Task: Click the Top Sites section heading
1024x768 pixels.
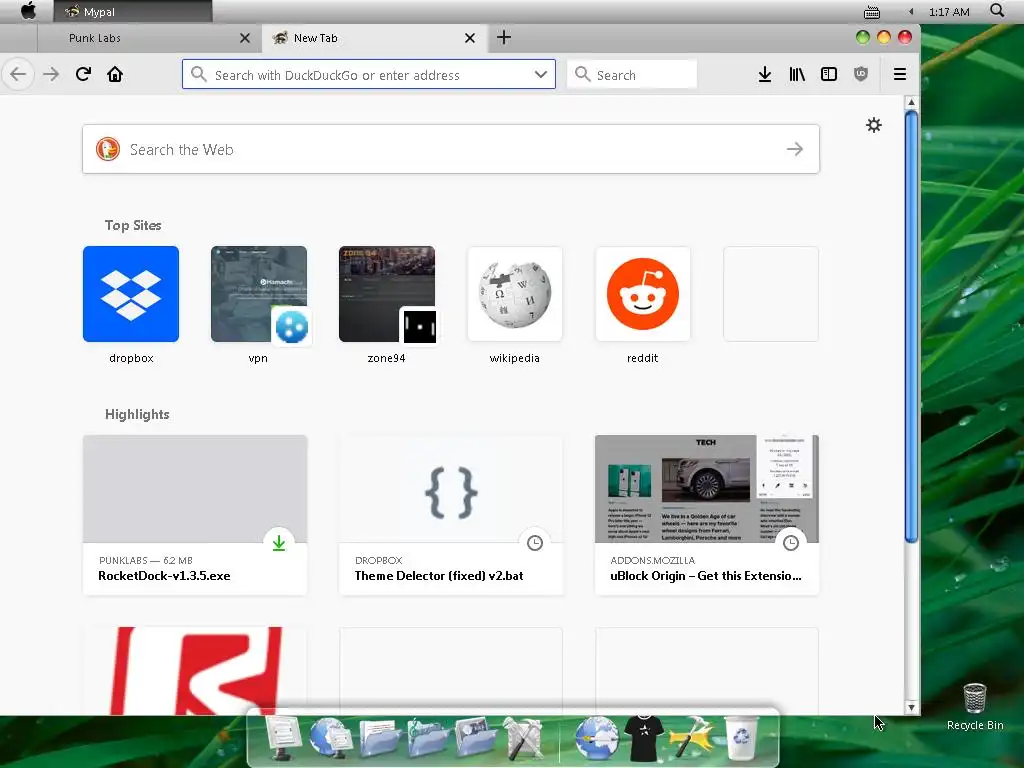Action: pos(133,225)
